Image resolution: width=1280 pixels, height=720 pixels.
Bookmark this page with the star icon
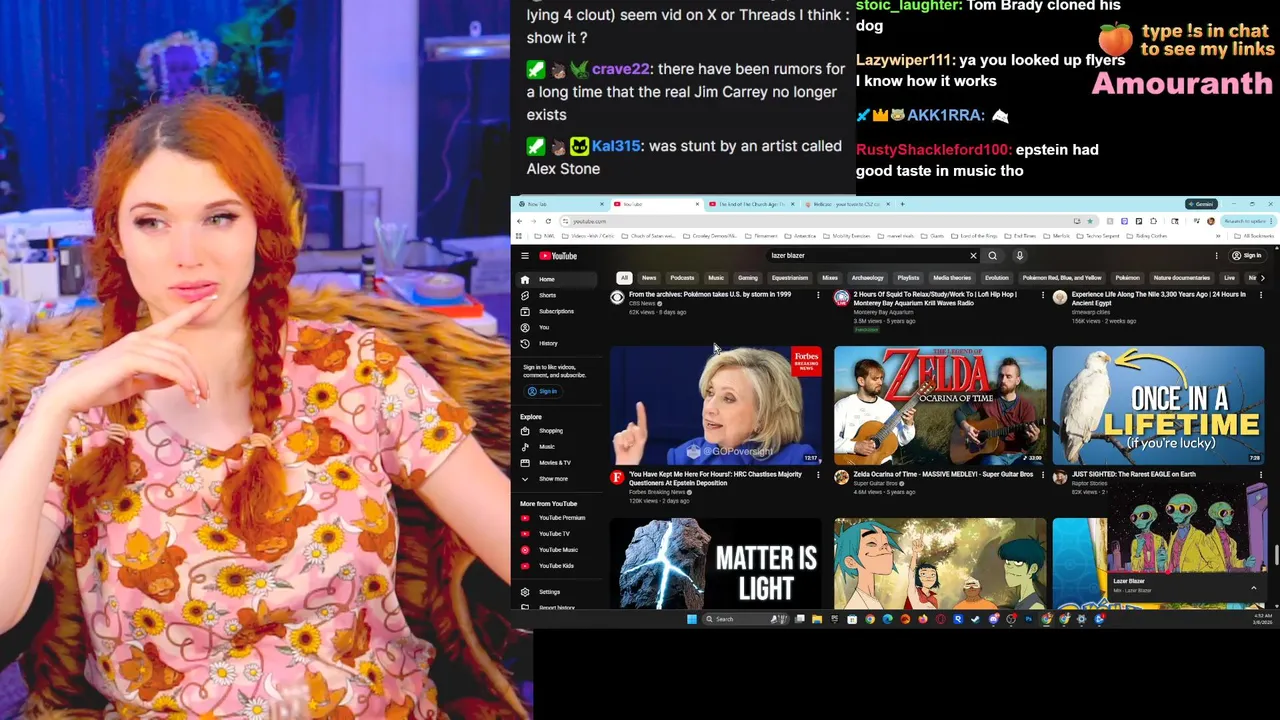pyautogui.click(x=1090, y=221)
